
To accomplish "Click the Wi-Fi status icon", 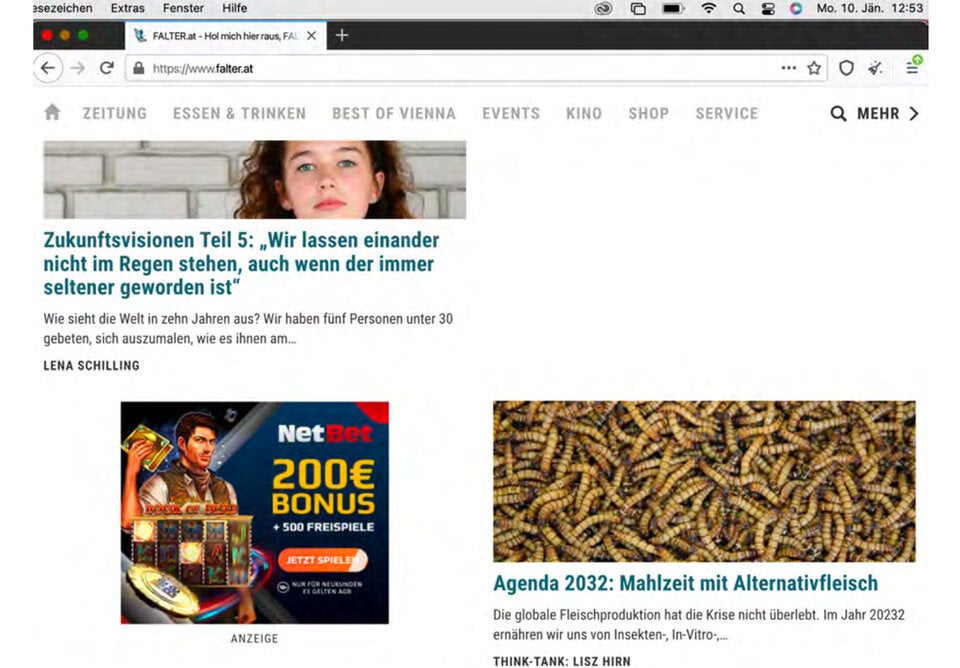I will tap(708, 8).
